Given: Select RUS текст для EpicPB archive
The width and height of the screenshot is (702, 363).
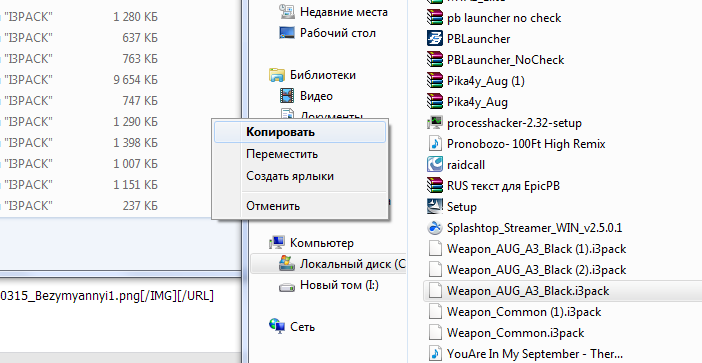Looking at the screenshot, I should click(x=503, y=186).
